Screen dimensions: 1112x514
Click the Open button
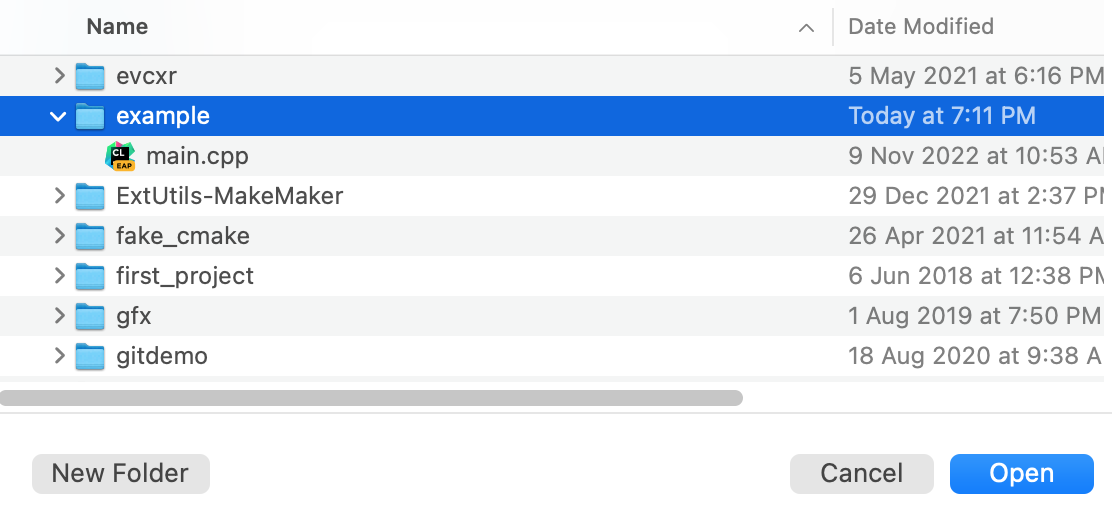[1021, 473]
